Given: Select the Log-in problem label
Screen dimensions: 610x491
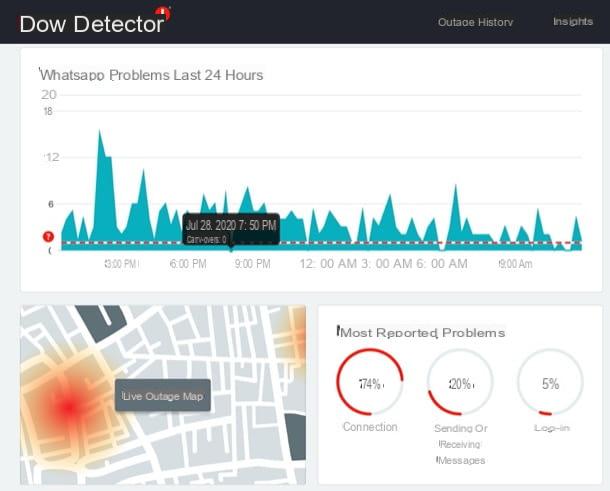Looking at the screenshot, I should (552, 428).
